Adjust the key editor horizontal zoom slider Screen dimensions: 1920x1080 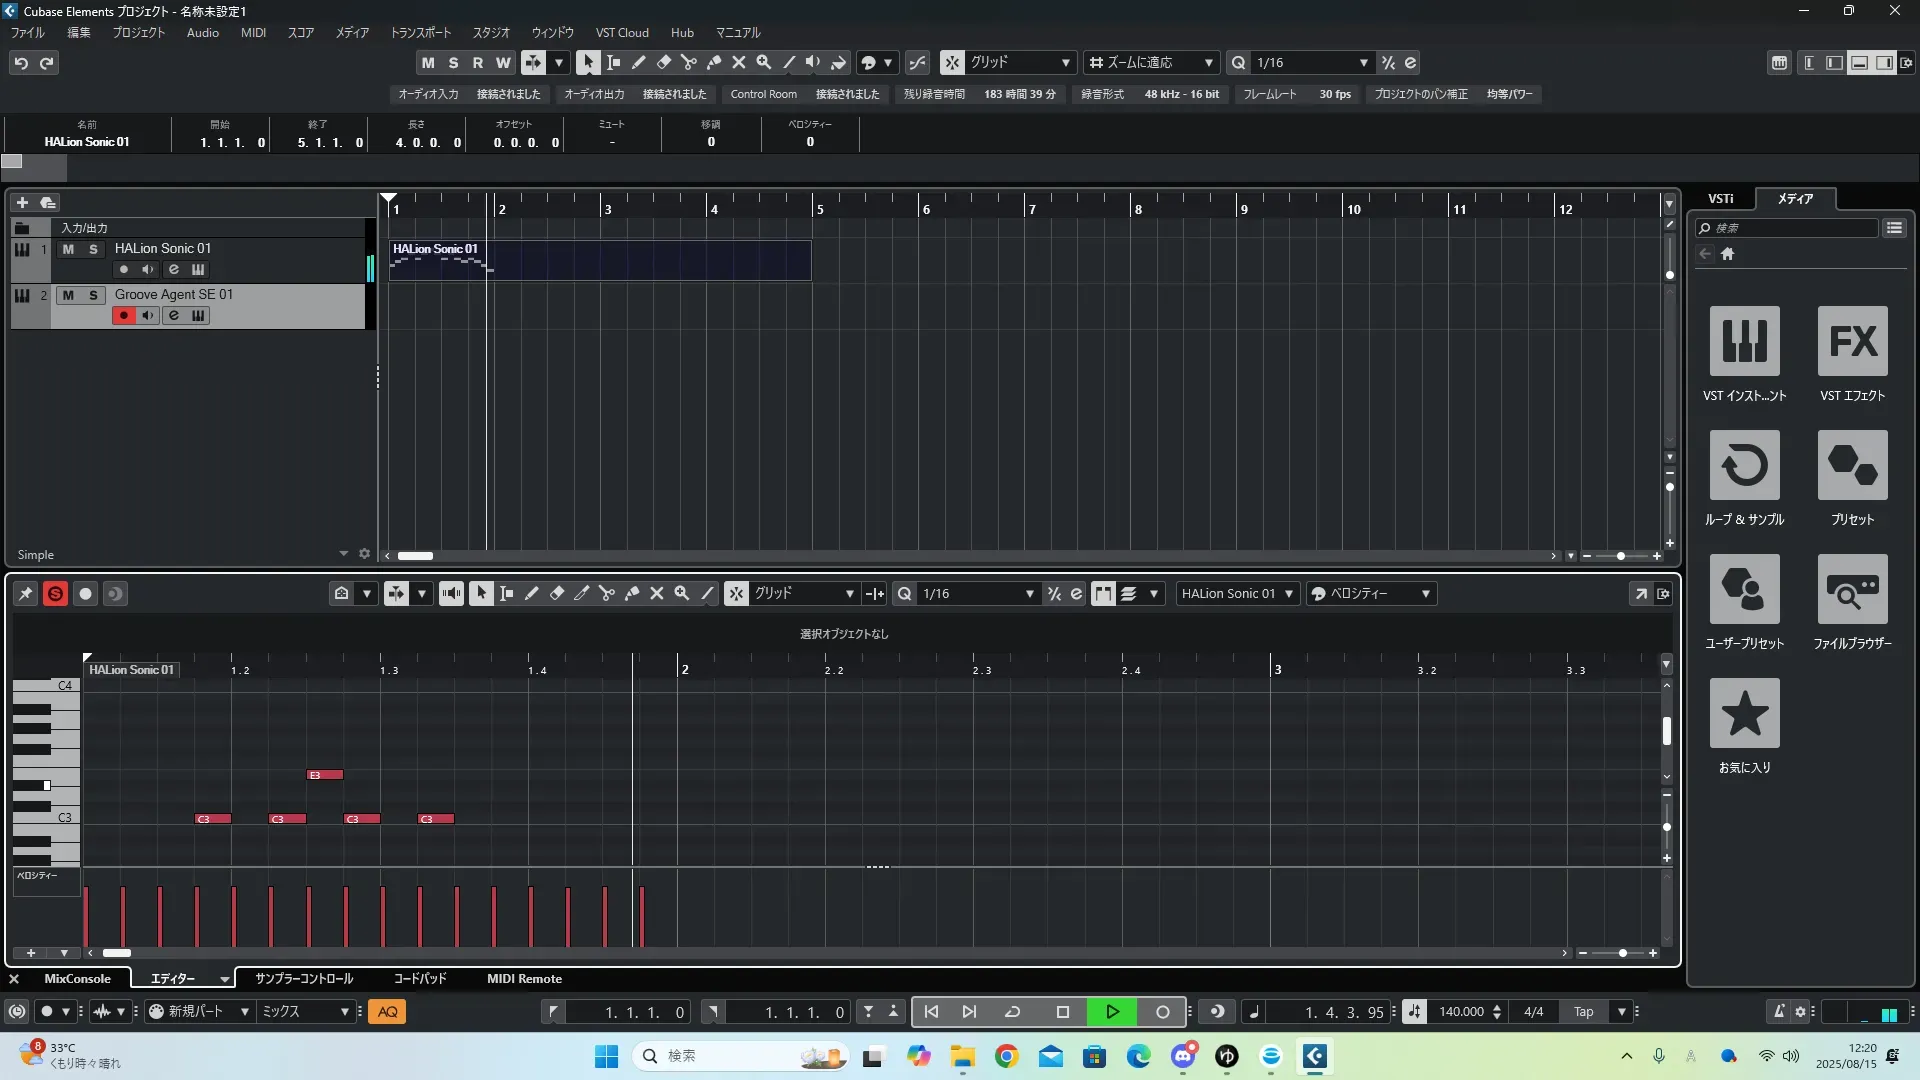pos(1622,953)
